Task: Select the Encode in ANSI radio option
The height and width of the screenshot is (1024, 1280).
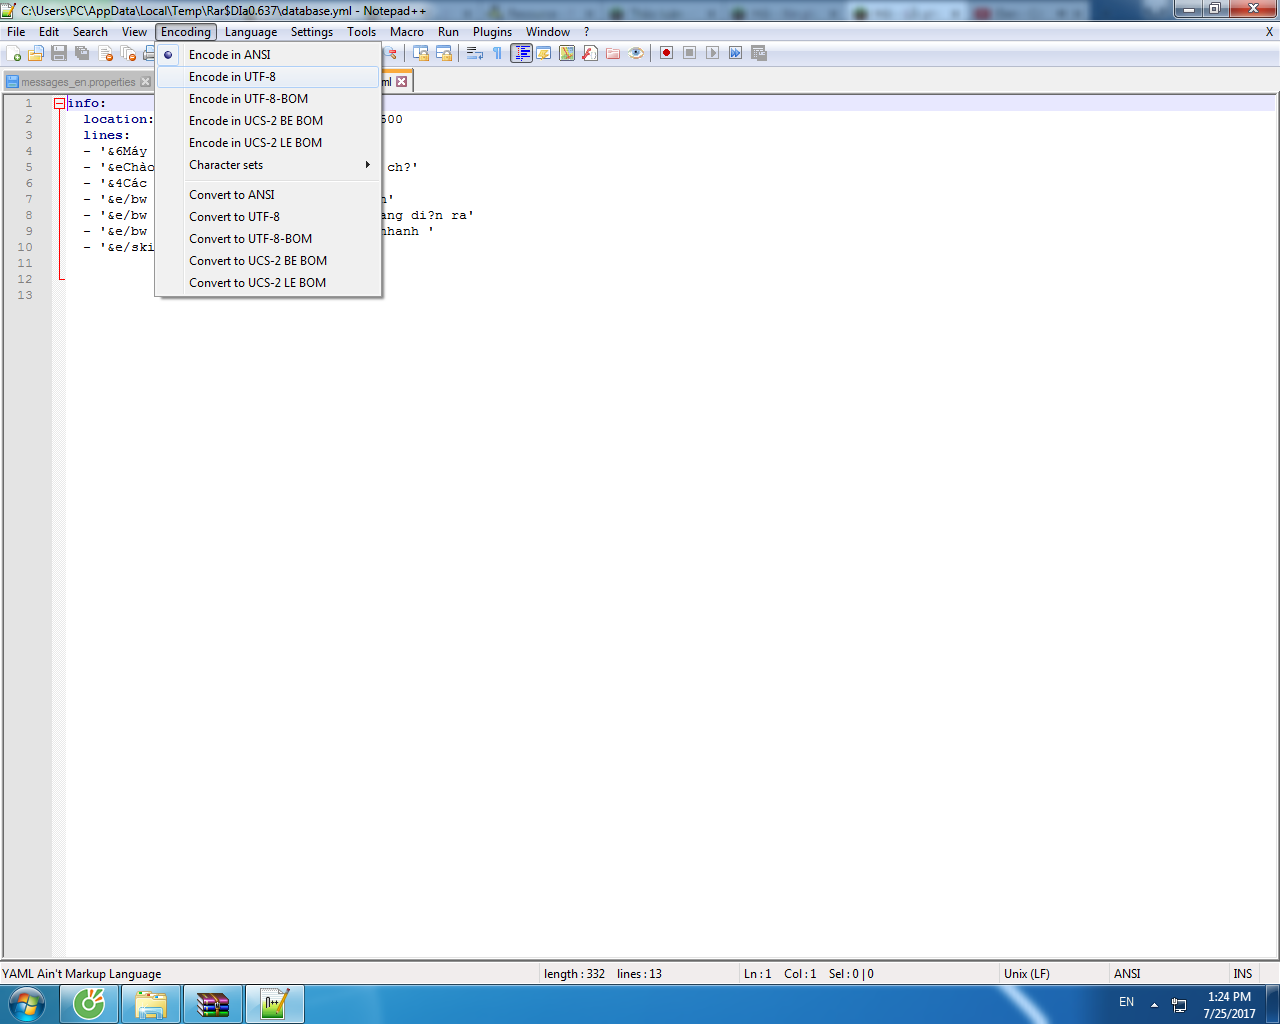Action: click(269, 55)
